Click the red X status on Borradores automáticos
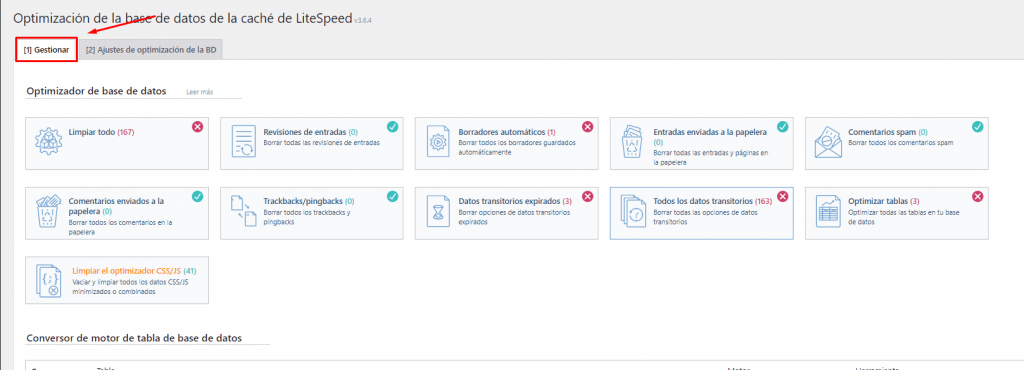The image size is (1024, 370). [x=587, y=127]
